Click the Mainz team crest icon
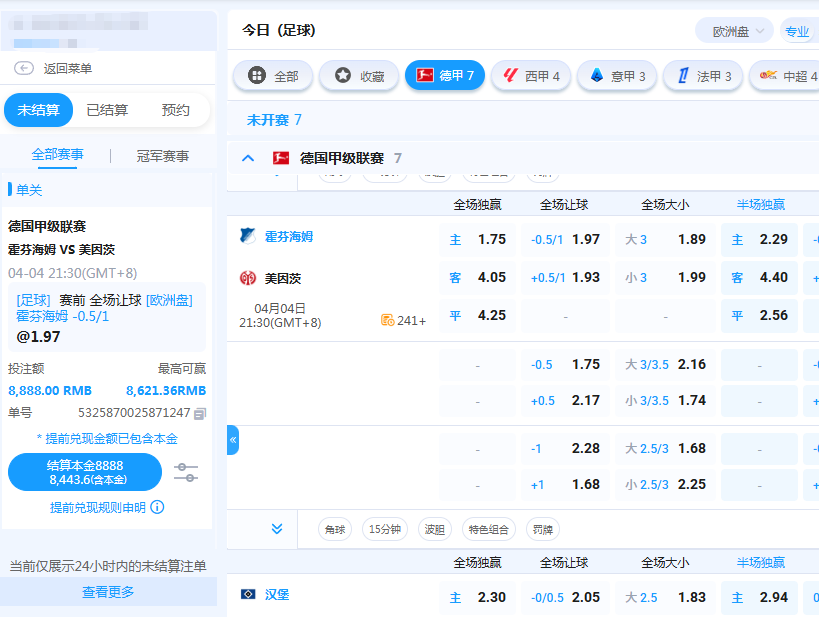Image resolution: width=819 pixels, height=617 pixels. pos(247,278)
